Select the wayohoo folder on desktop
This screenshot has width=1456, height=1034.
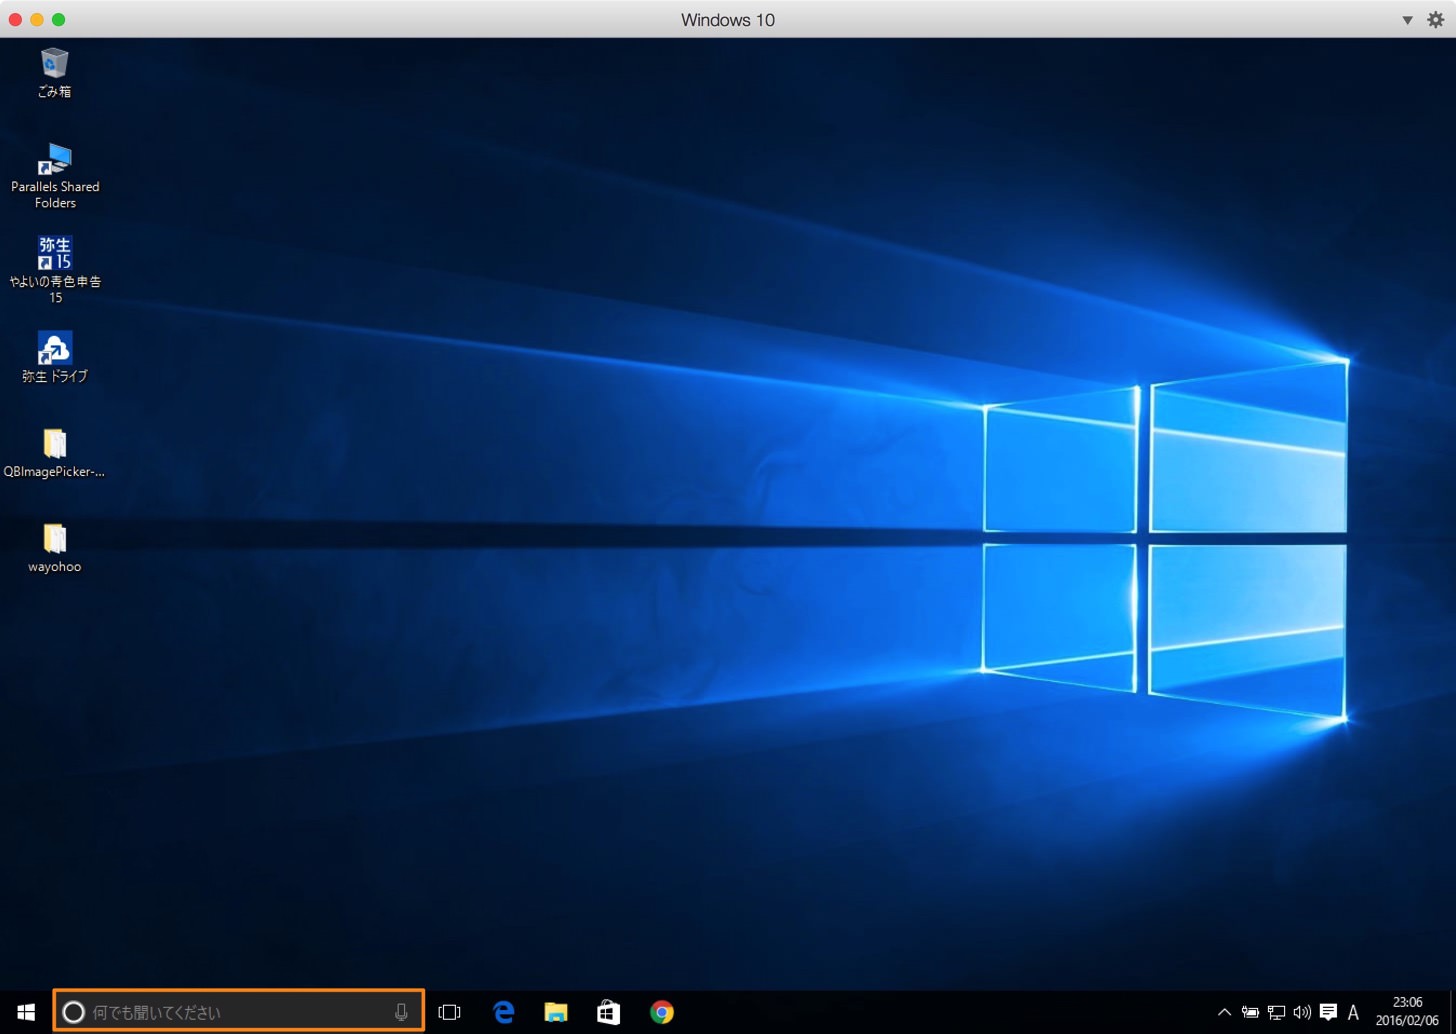tap(54, 548)
